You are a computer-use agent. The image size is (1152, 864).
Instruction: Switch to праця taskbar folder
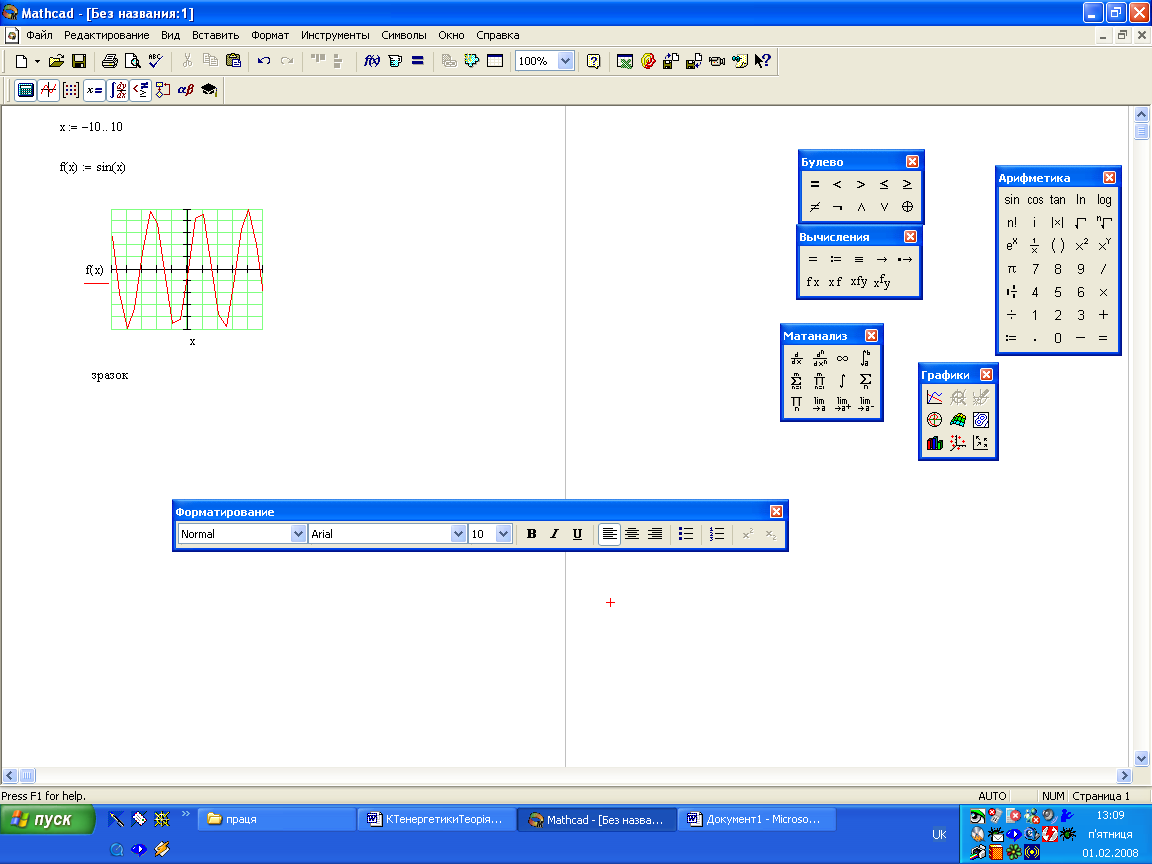tap(276, 819)
